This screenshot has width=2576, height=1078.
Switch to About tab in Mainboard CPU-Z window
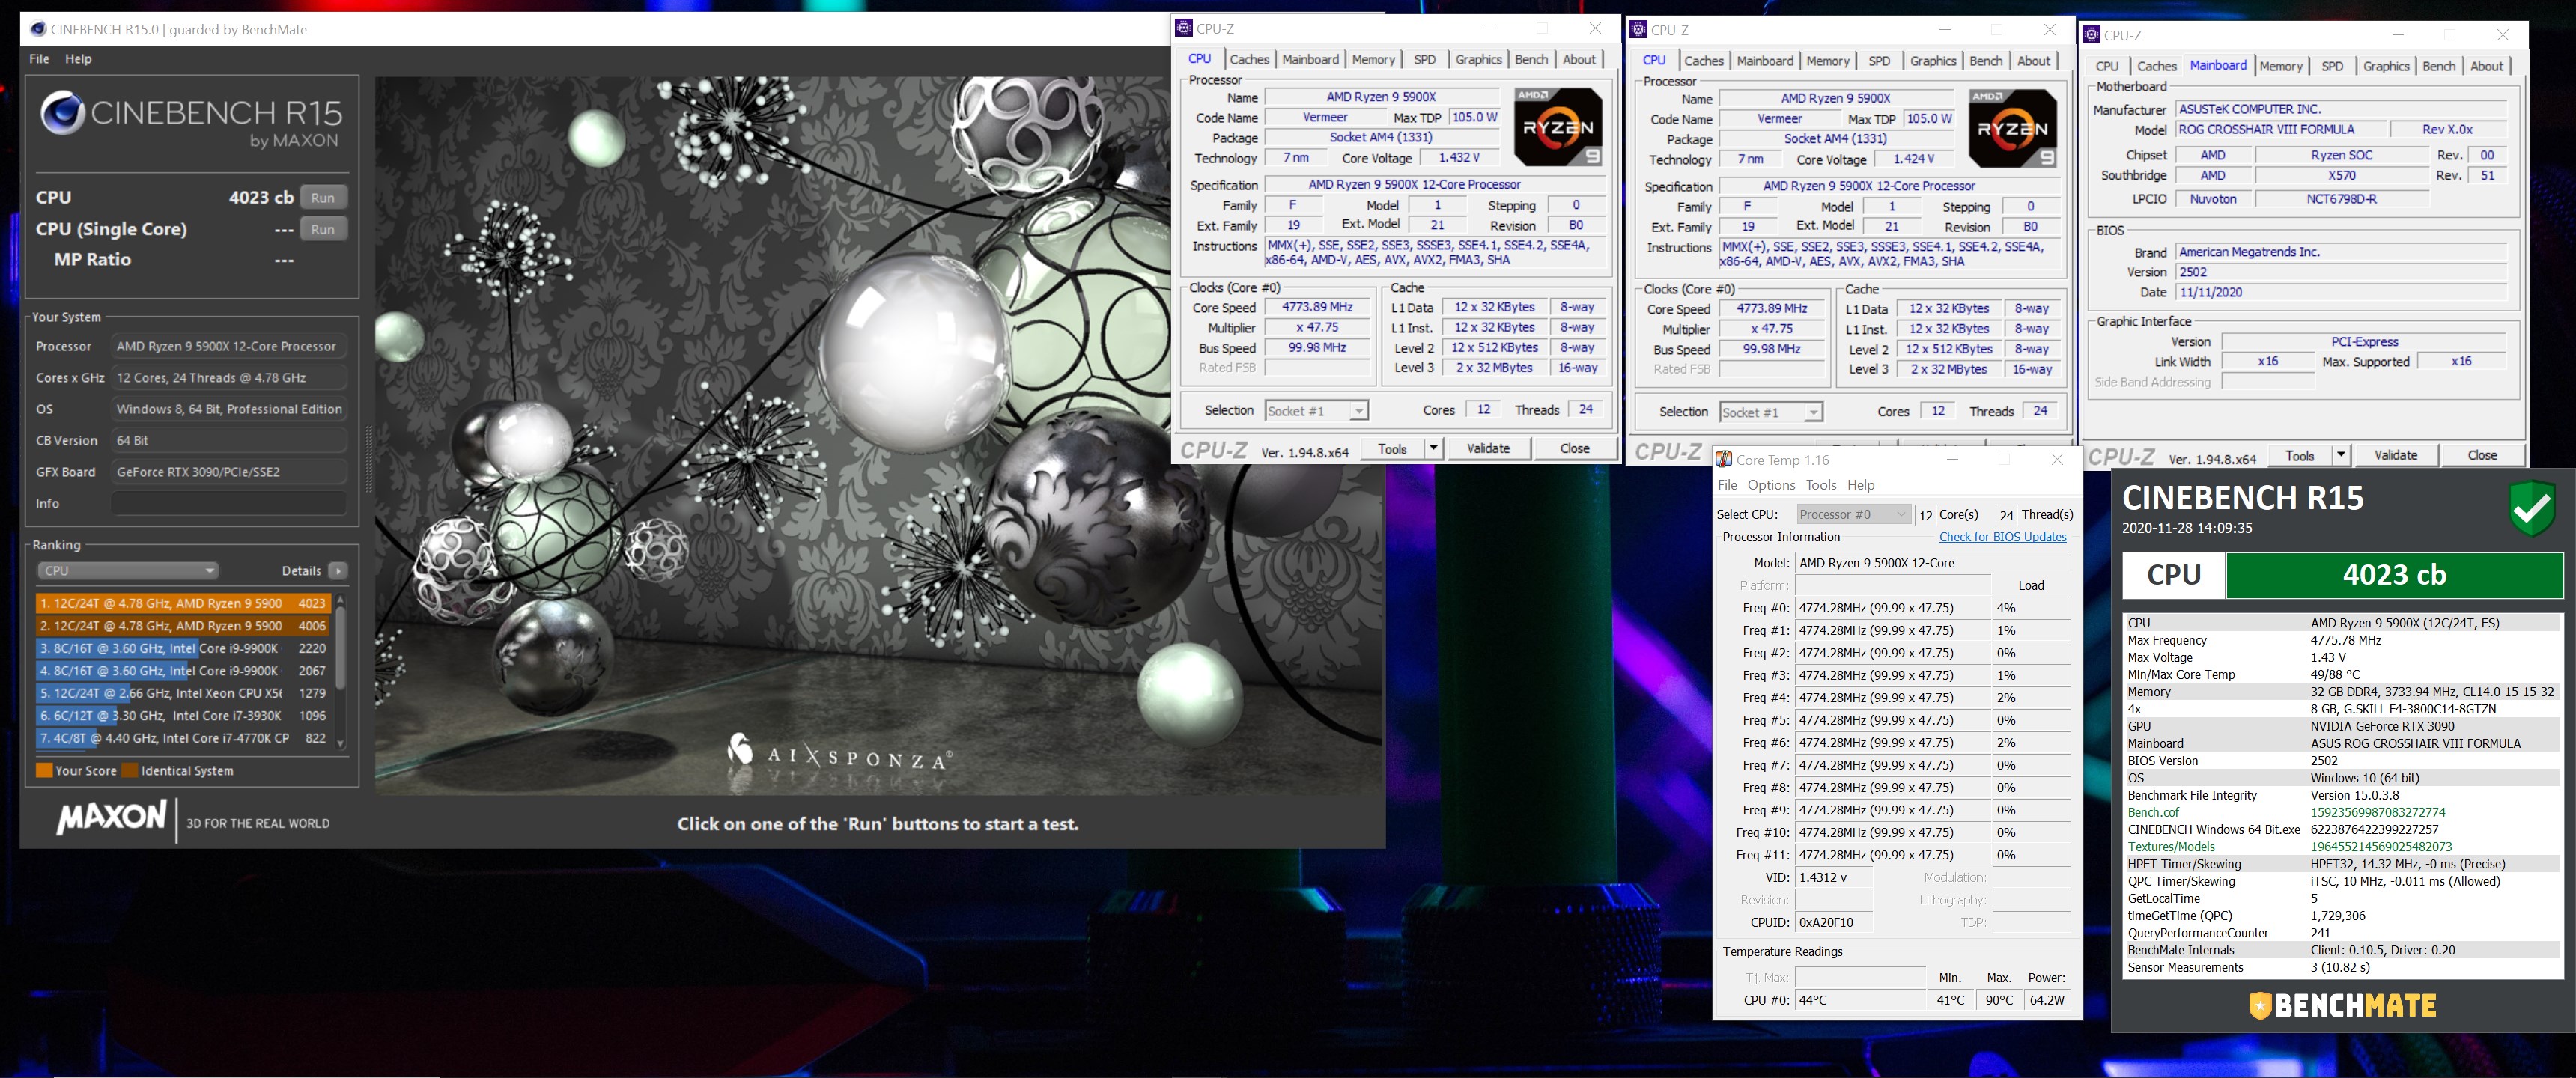(x=2486, y=67)
